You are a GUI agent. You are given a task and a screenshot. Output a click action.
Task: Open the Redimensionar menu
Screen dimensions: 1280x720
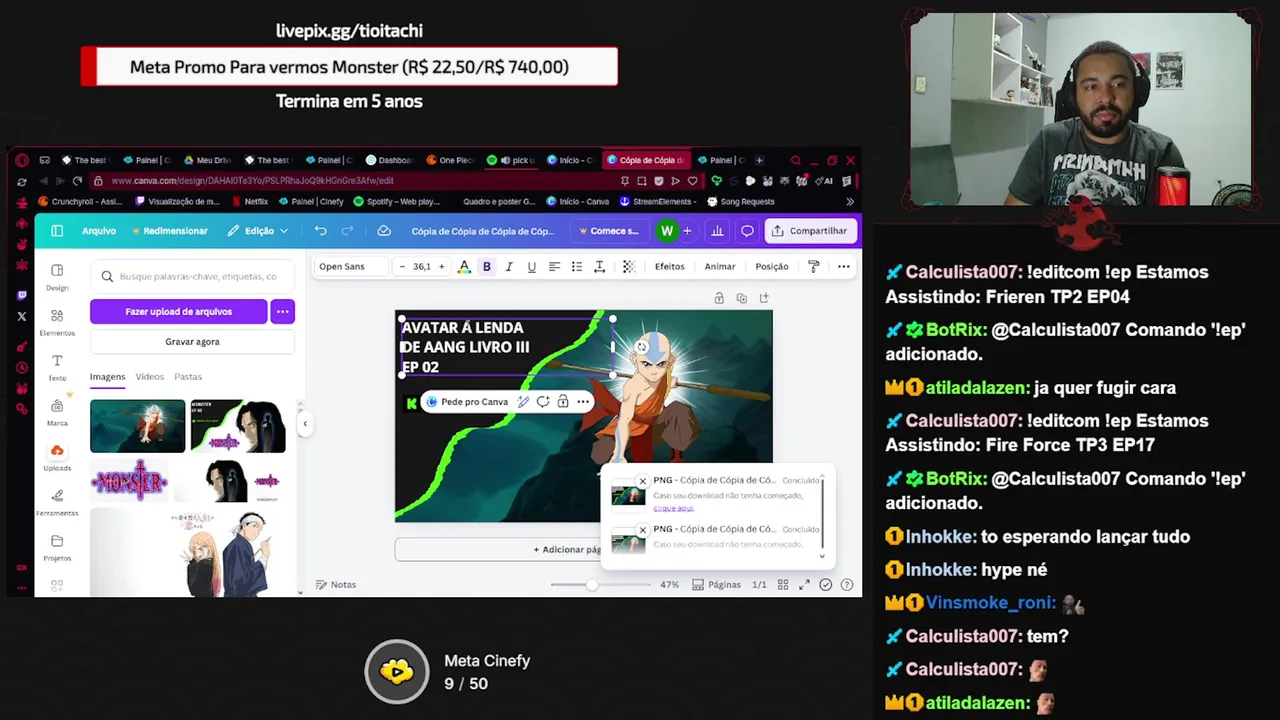[169, 231]
